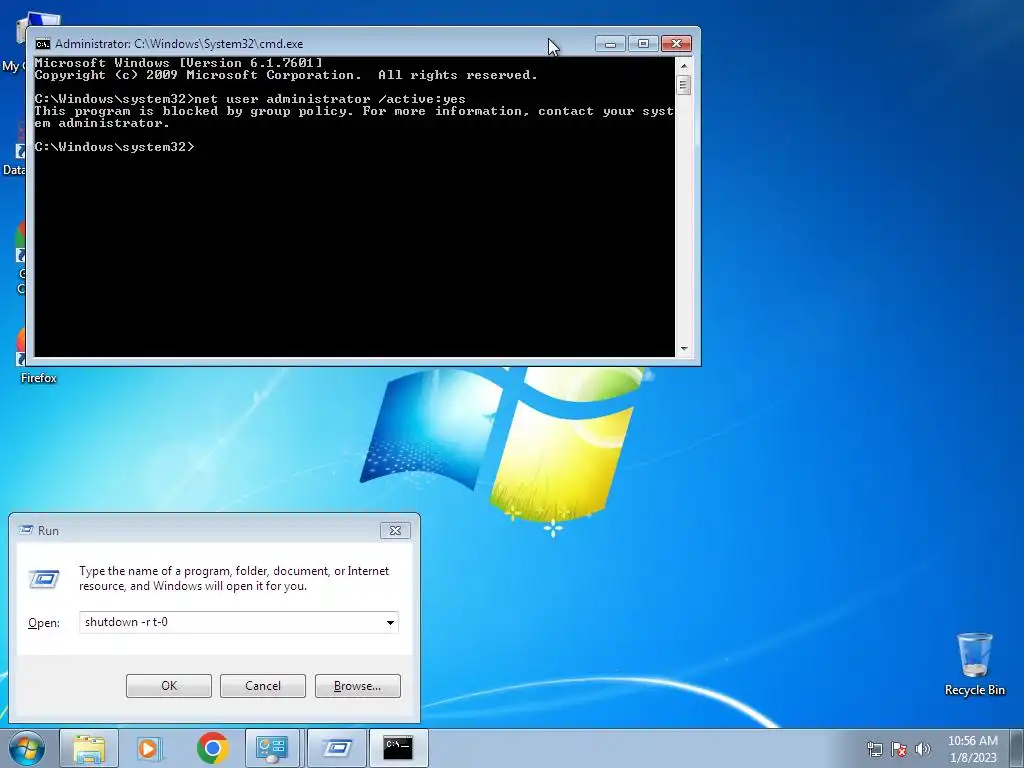Click the "Open:" label in Run dialog
The image size is (1024, 768).
click(x=44, y=623)
